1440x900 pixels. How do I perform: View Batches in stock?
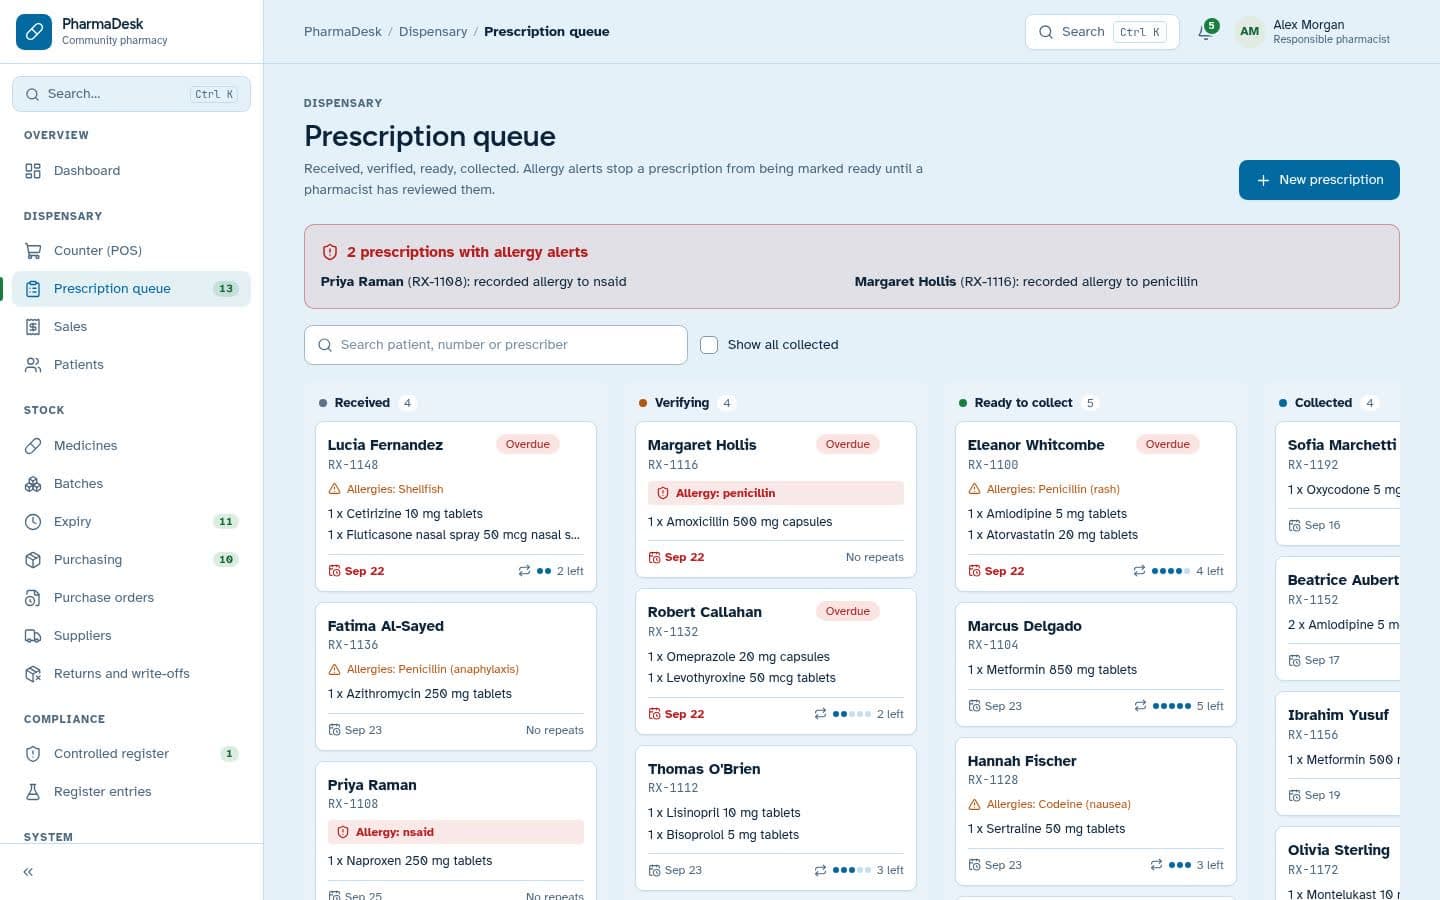coord(131,484)
